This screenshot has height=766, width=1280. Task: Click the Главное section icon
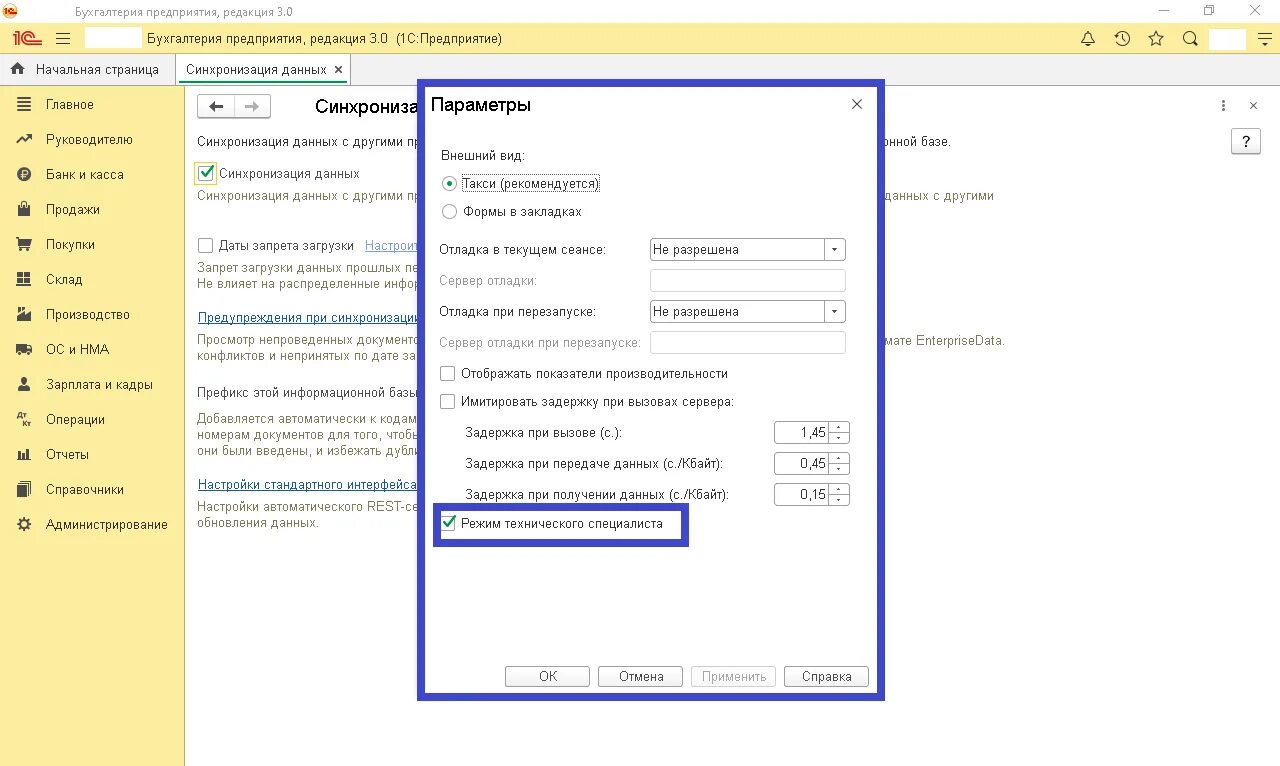click(25, 105)
